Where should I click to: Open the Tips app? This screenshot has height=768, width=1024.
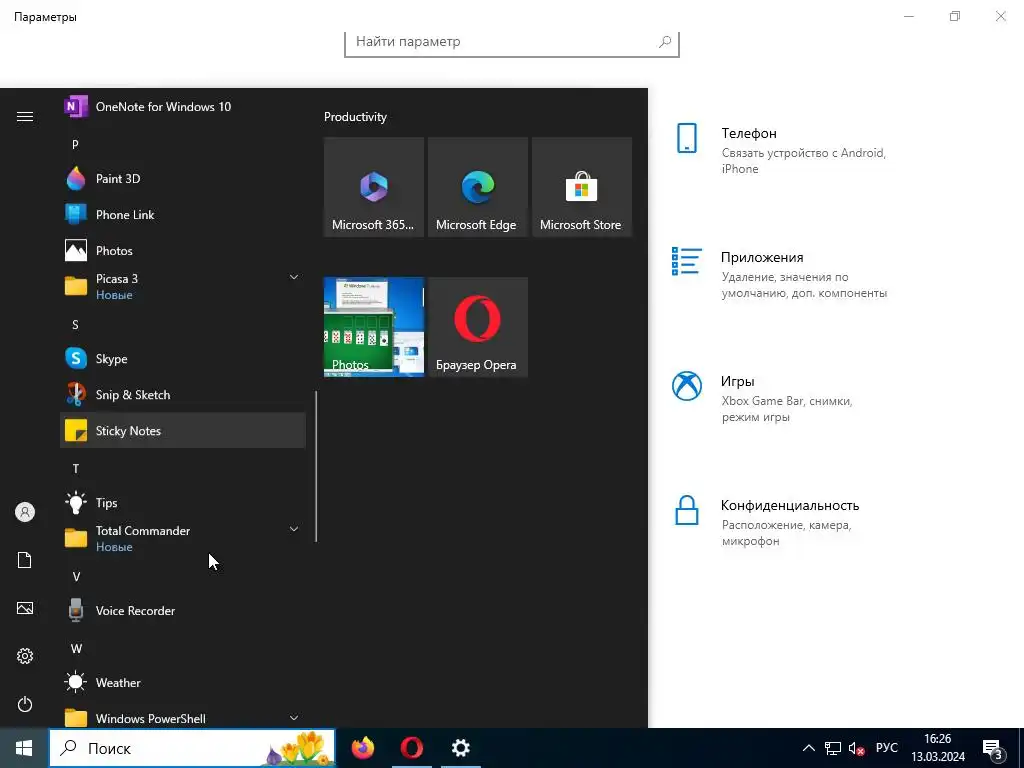(x=183, y=502)
